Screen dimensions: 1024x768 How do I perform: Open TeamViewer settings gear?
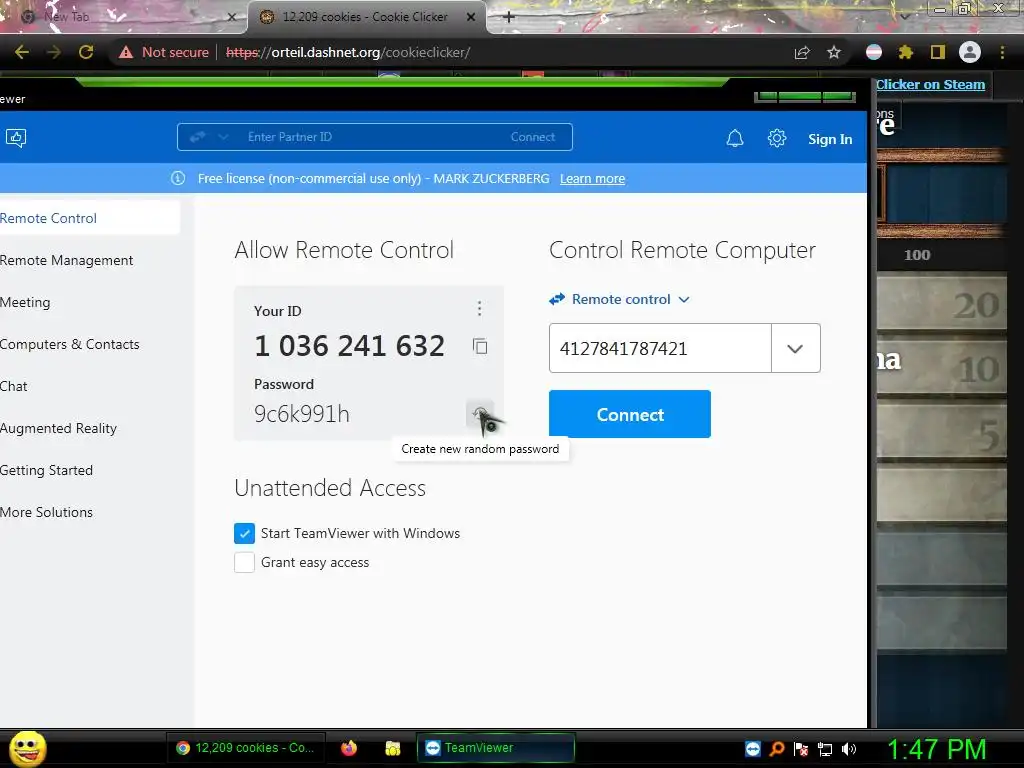(x=776, y=138)
